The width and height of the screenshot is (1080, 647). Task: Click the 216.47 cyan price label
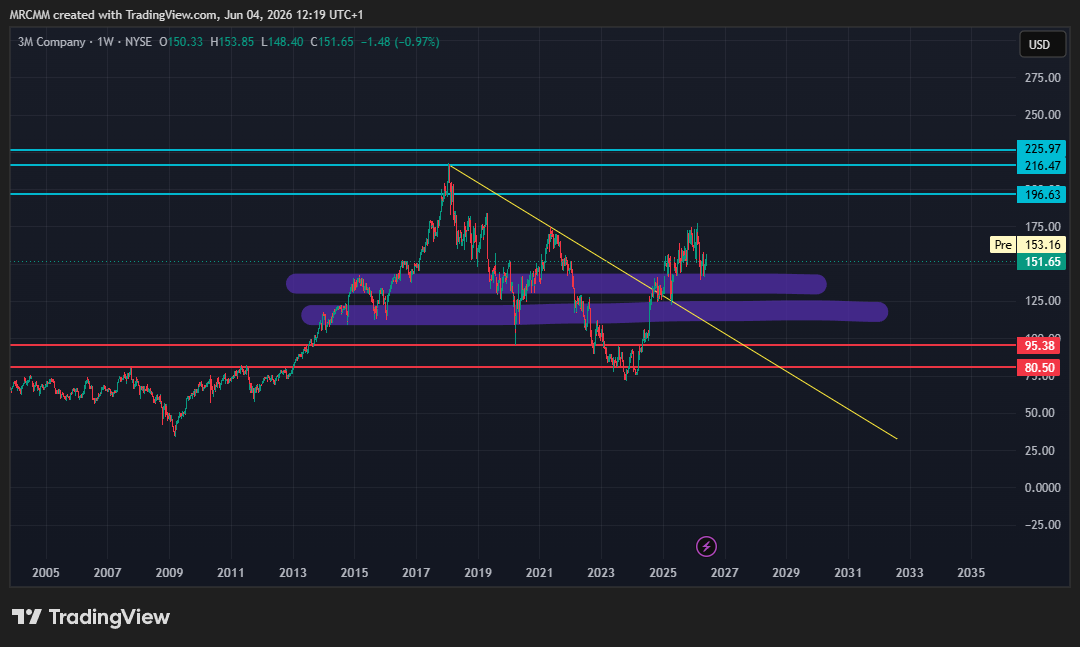(x=1041, y=165)
